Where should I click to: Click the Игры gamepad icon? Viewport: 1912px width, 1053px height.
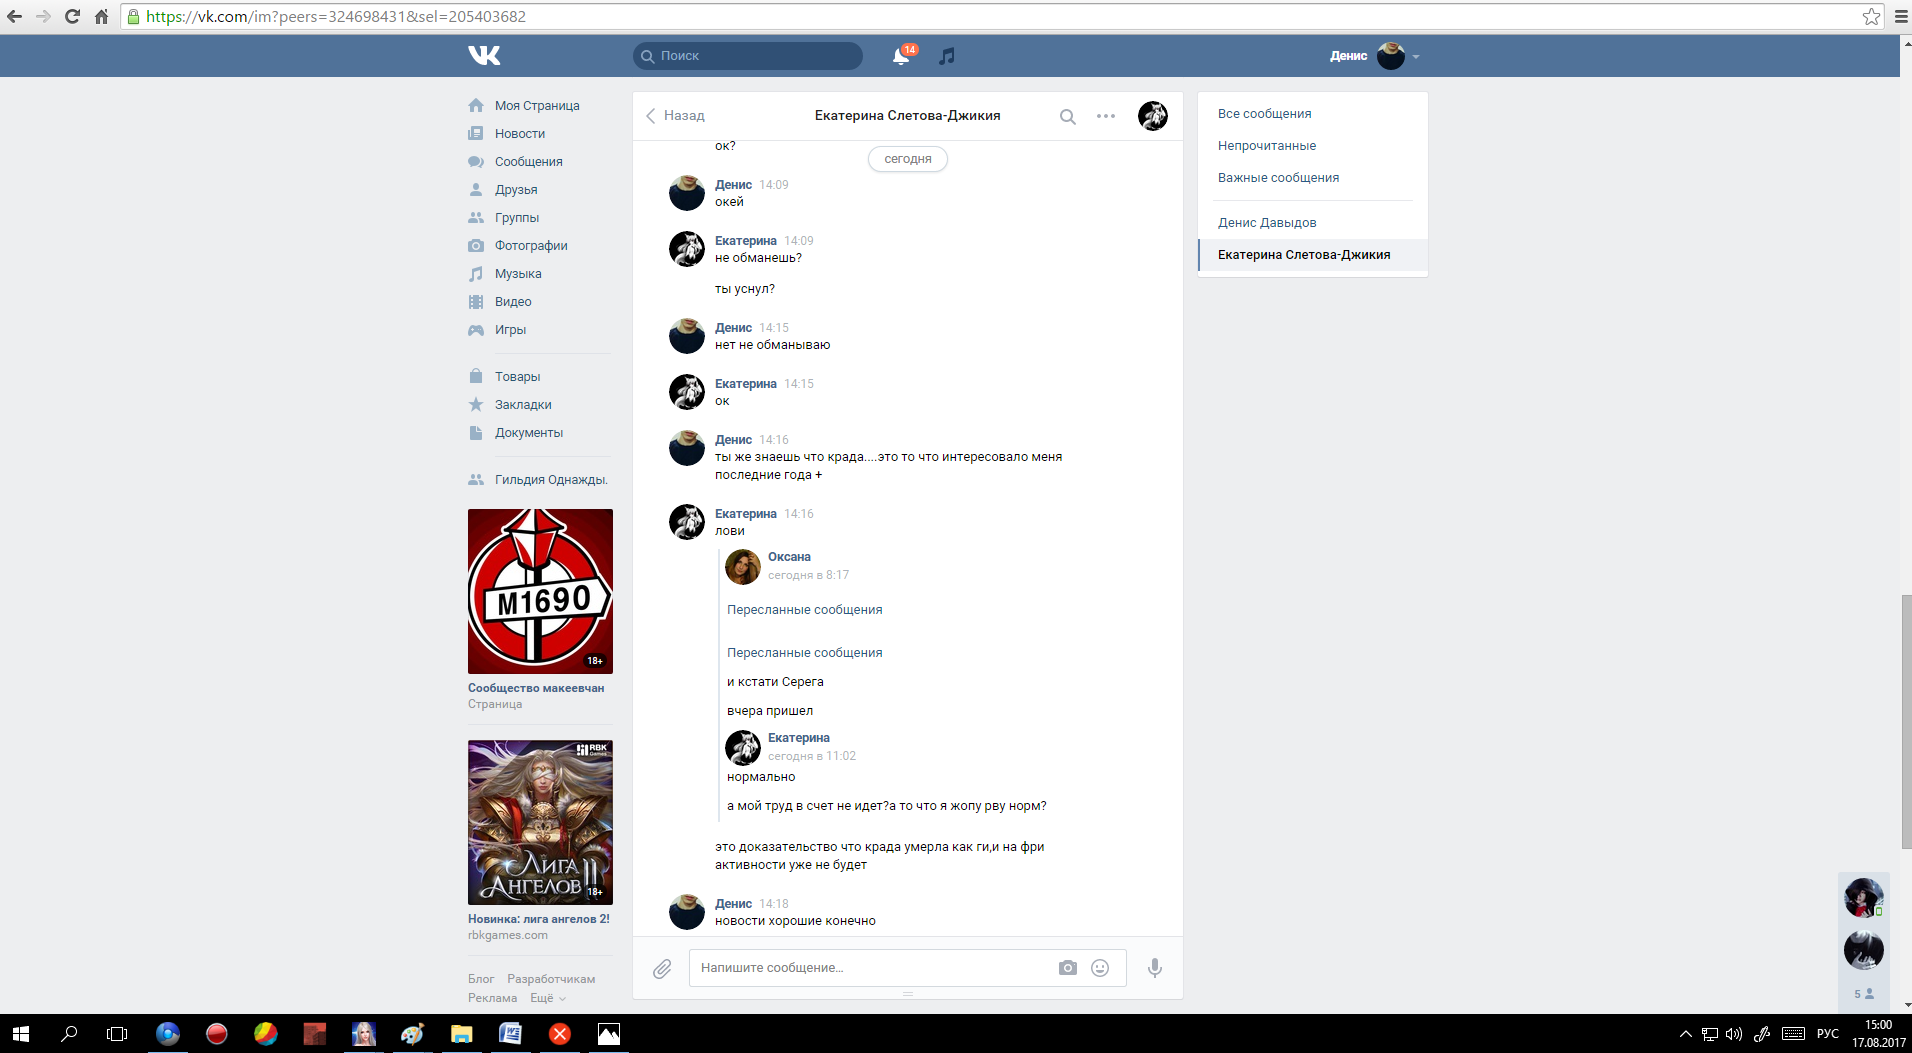click(476, 330)
